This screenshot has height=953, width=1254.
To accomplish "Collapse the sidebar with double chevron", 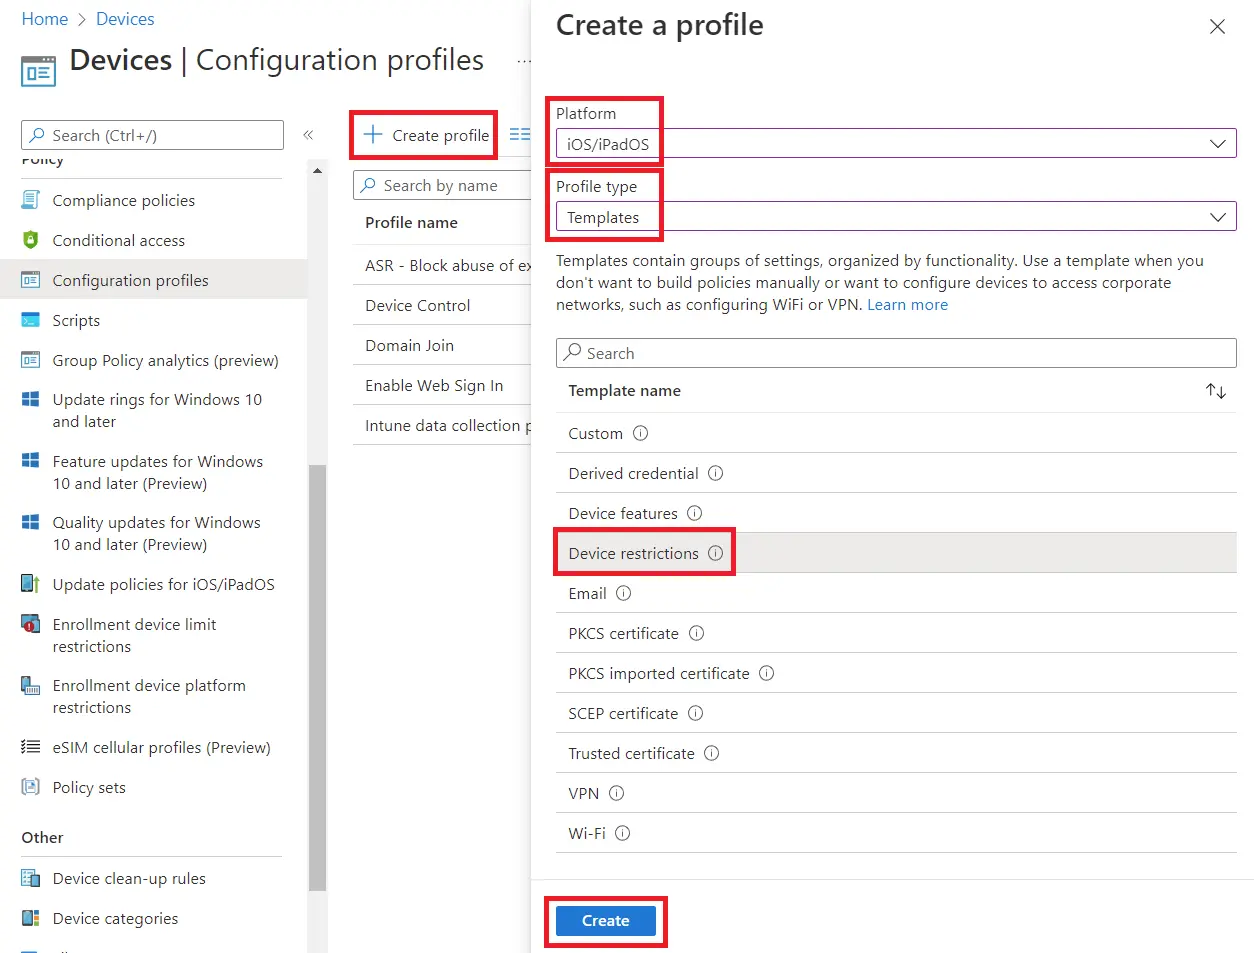I will (x=308, y=135).
